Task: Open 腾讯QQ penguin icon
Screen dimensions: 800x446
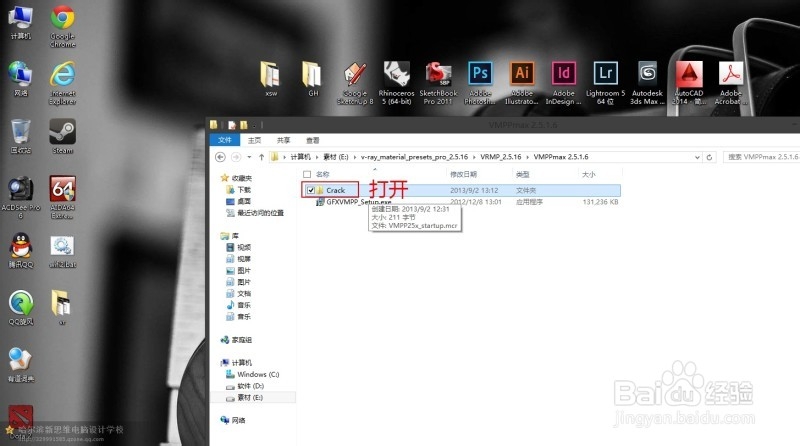Action: click(20, 251)
